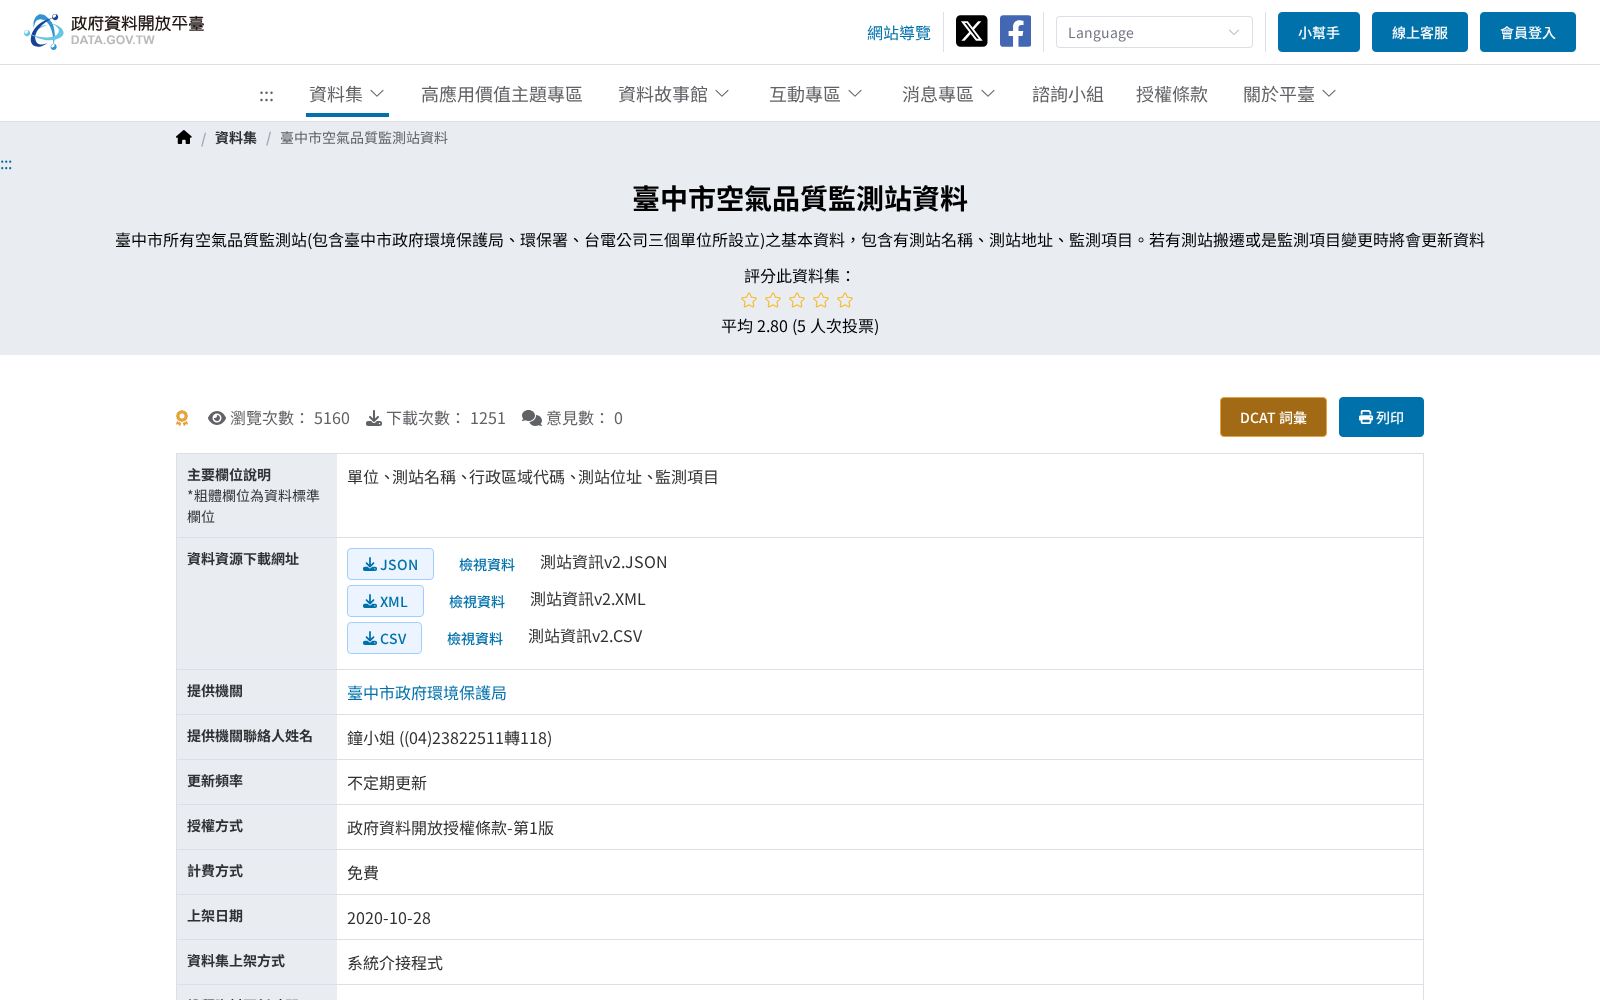Click 檢視資料 for the CSV file
Image resolution: width=1600 pixels, height=1000 pixels.
[x=475, y=639]
